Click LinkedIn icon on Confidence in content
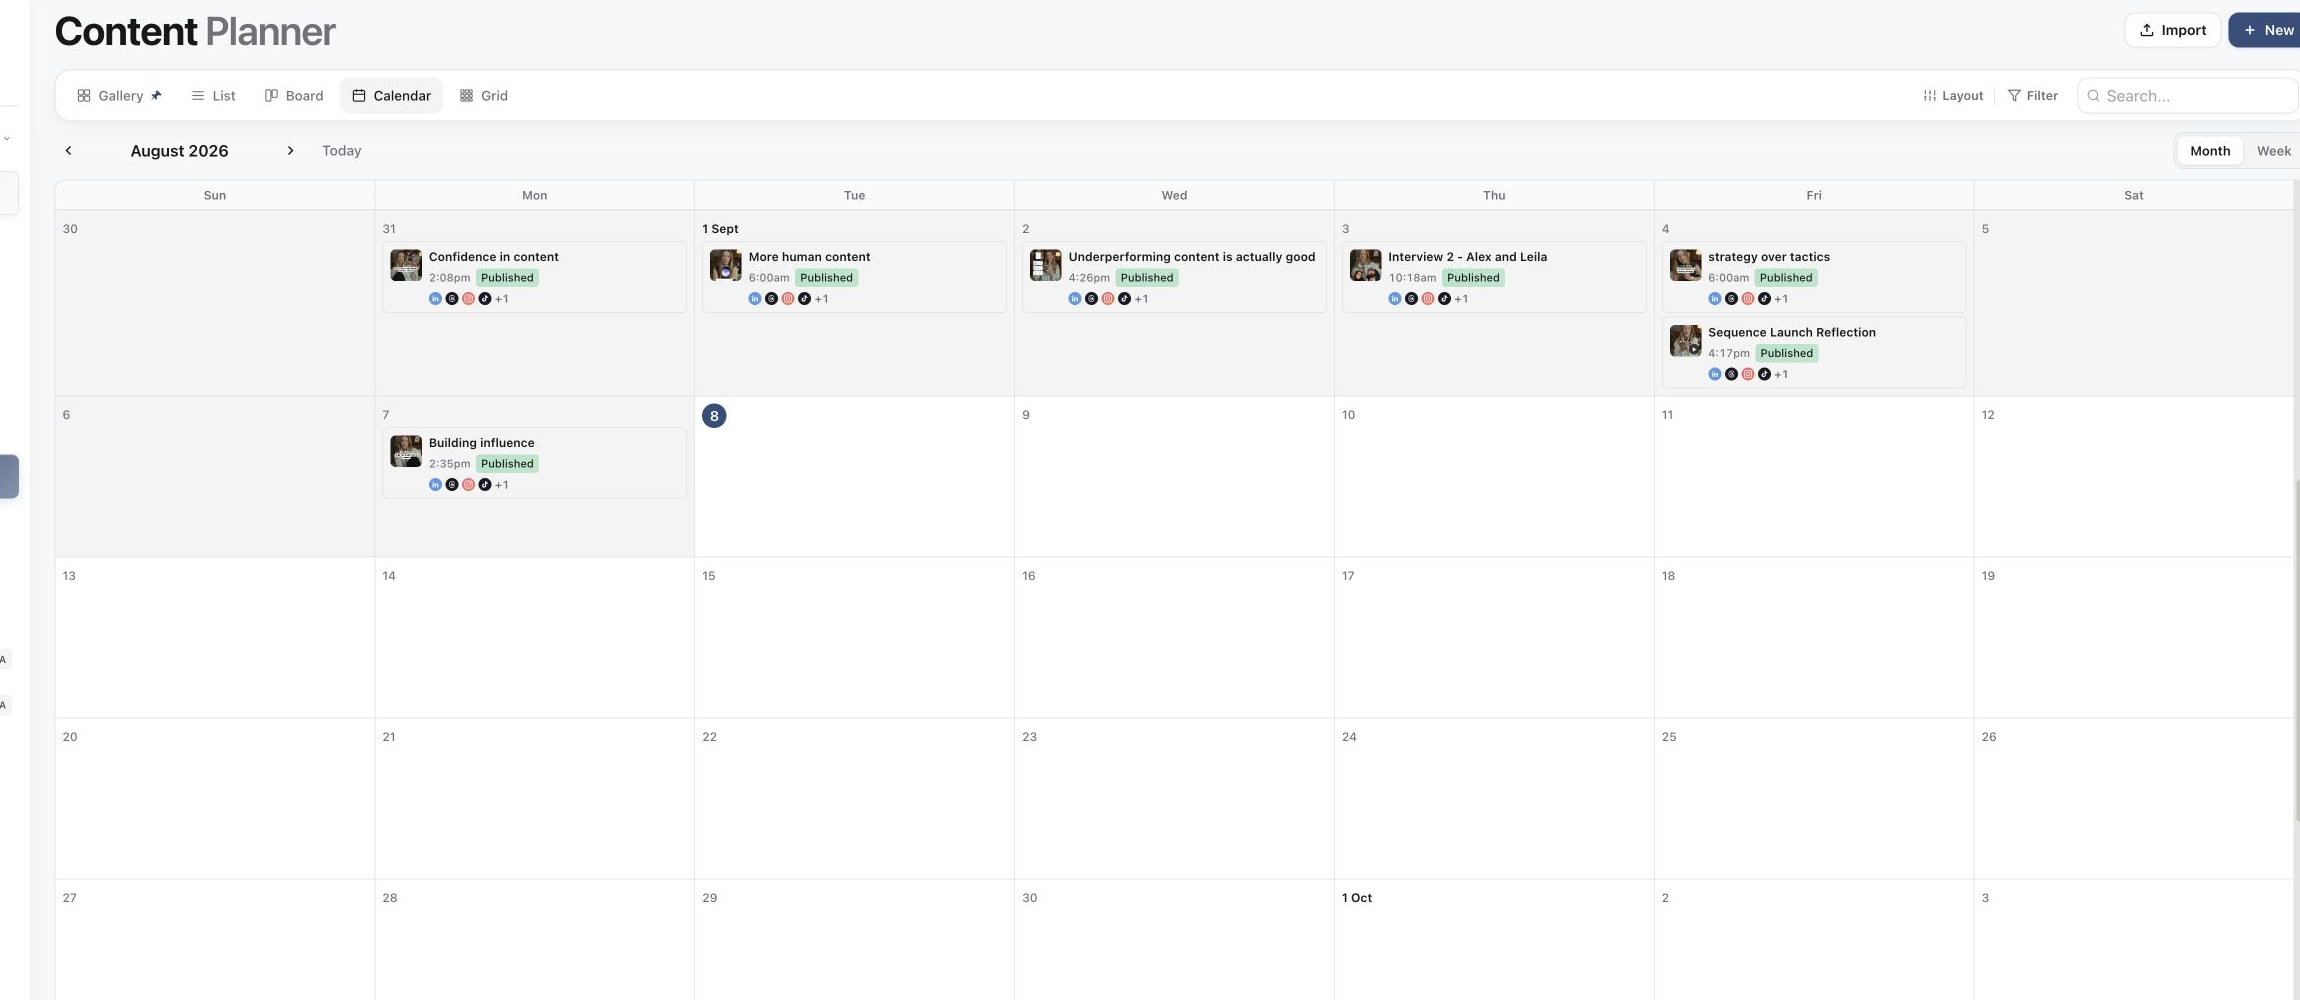 pyautogui.click(x=435, y=299)
